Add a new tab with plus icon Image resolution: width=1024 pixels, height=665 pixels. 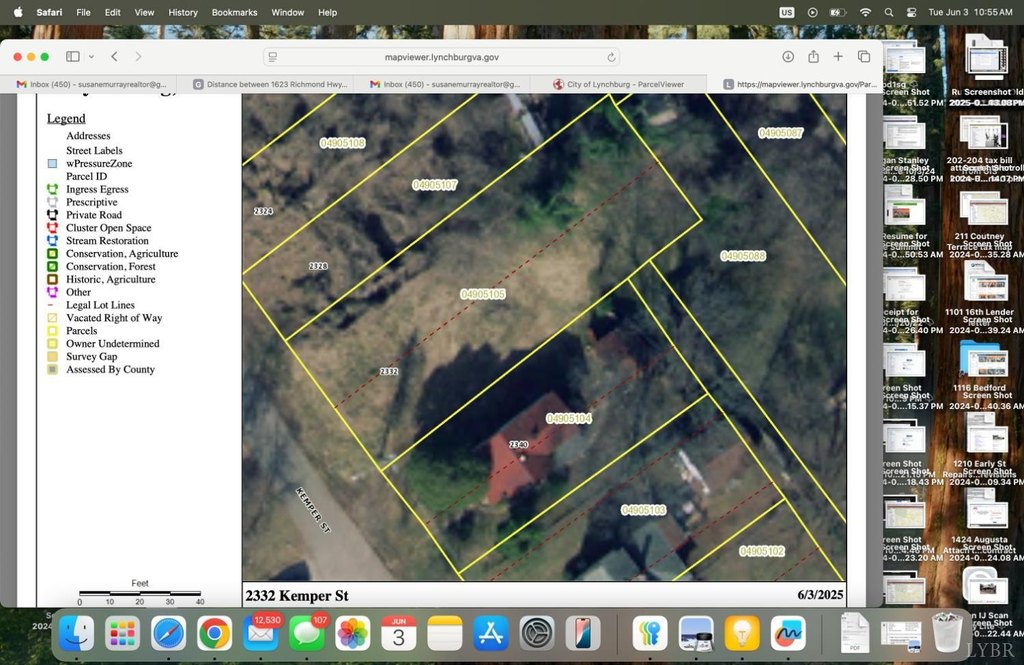(x=838, y=57)
